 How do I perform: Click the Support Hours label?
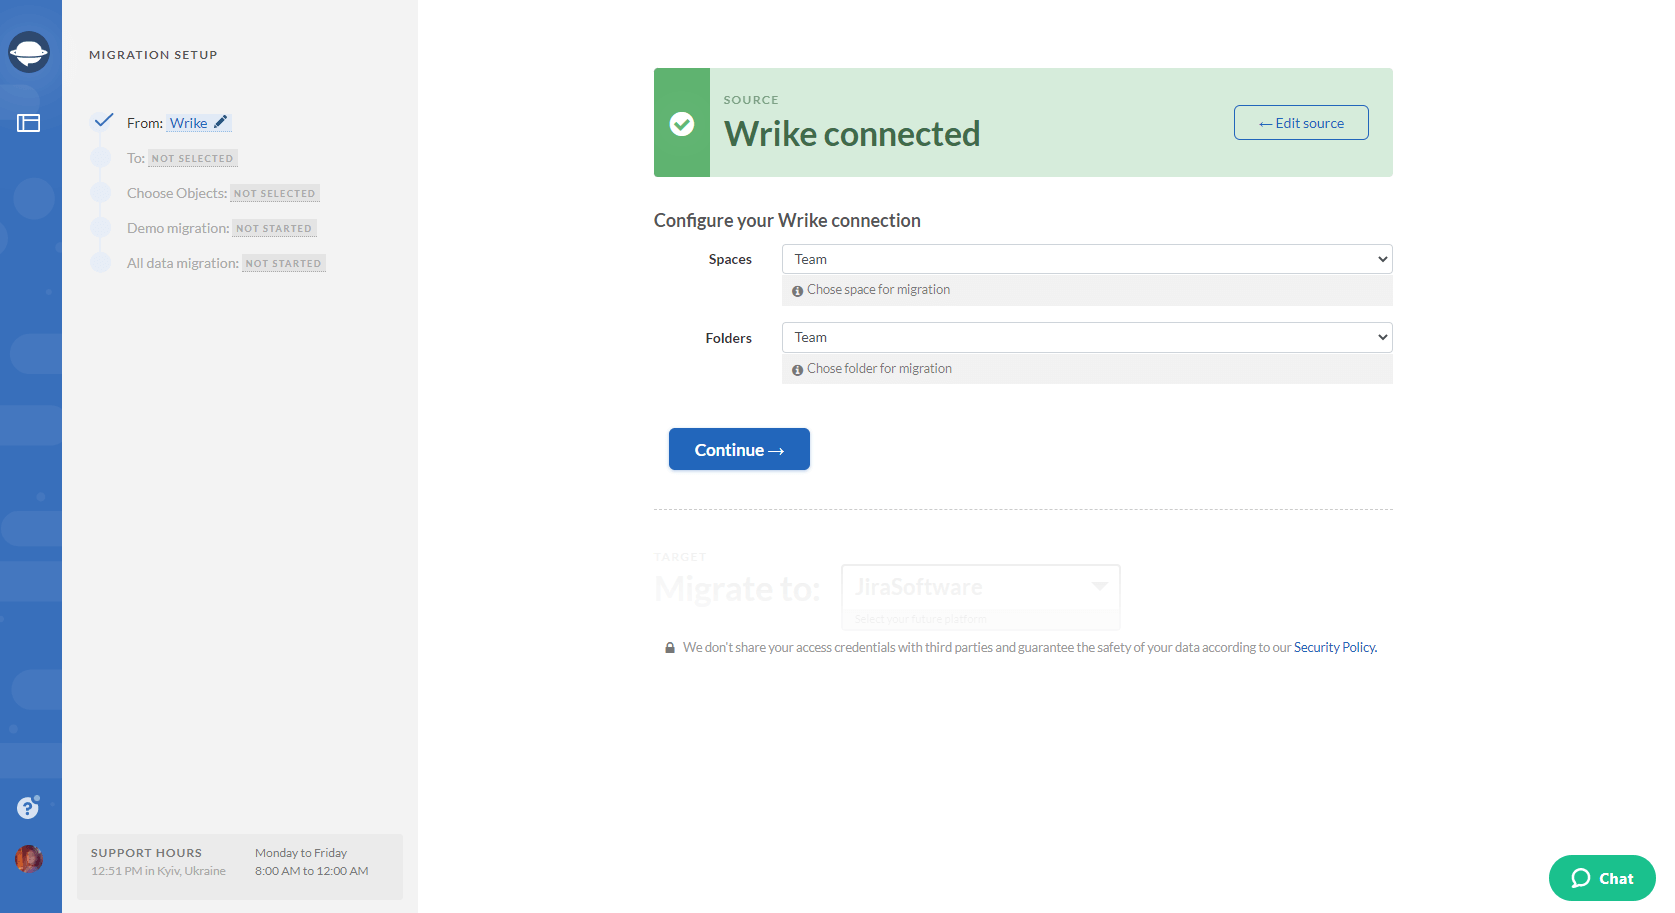point(146,853)
